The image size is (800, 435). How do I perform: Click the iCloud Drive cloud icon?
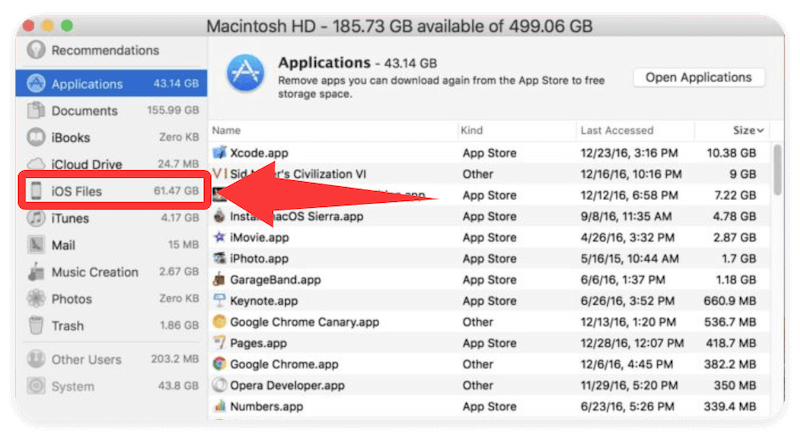[x=36, y=164]
